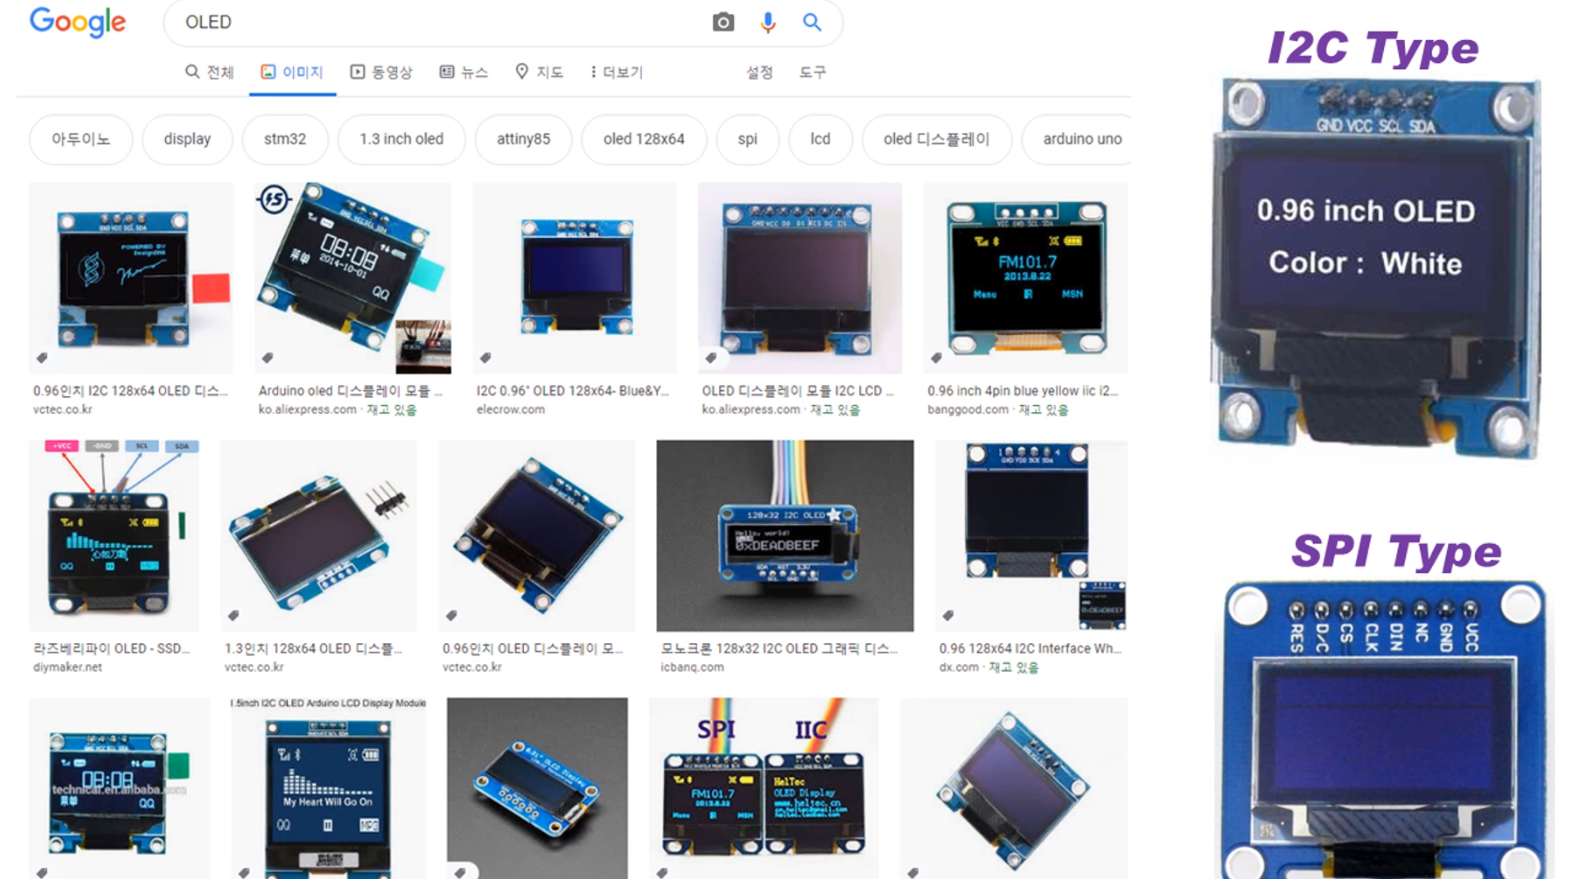
Task: Filter by display chip
Action: 187,139
